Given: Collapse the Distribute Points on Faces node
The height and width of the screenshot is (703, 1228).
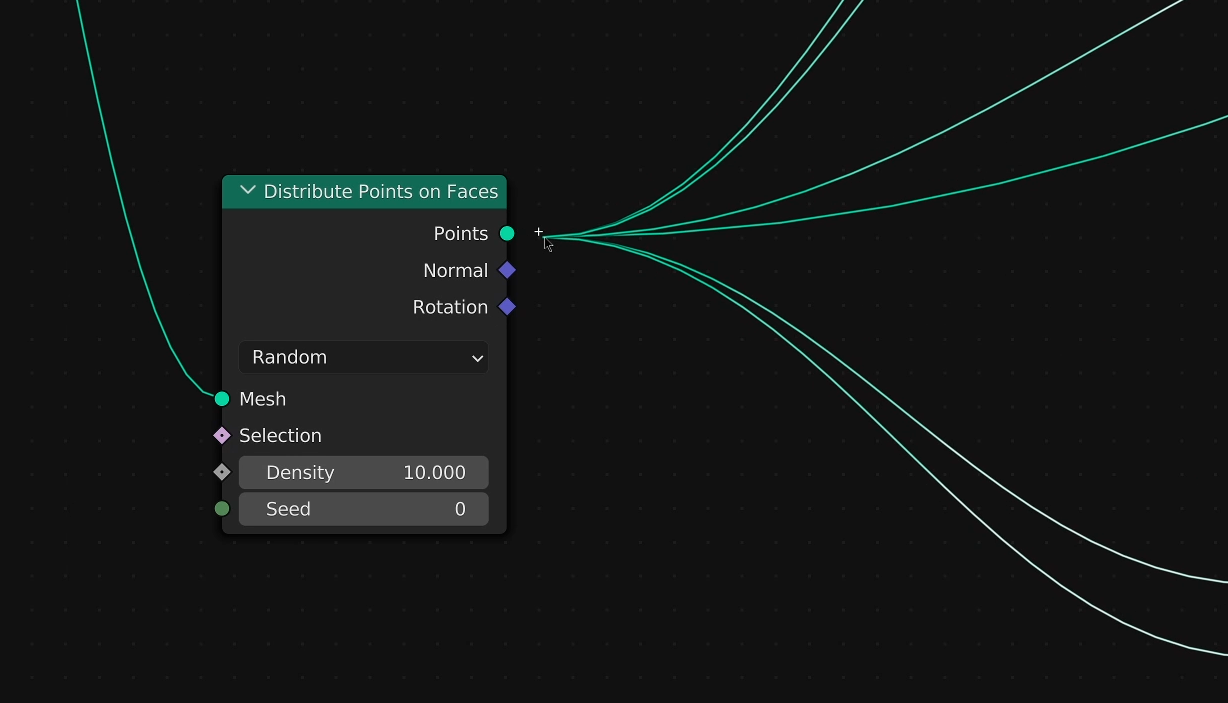Looking at the screenshot, I should coord(248,191).
